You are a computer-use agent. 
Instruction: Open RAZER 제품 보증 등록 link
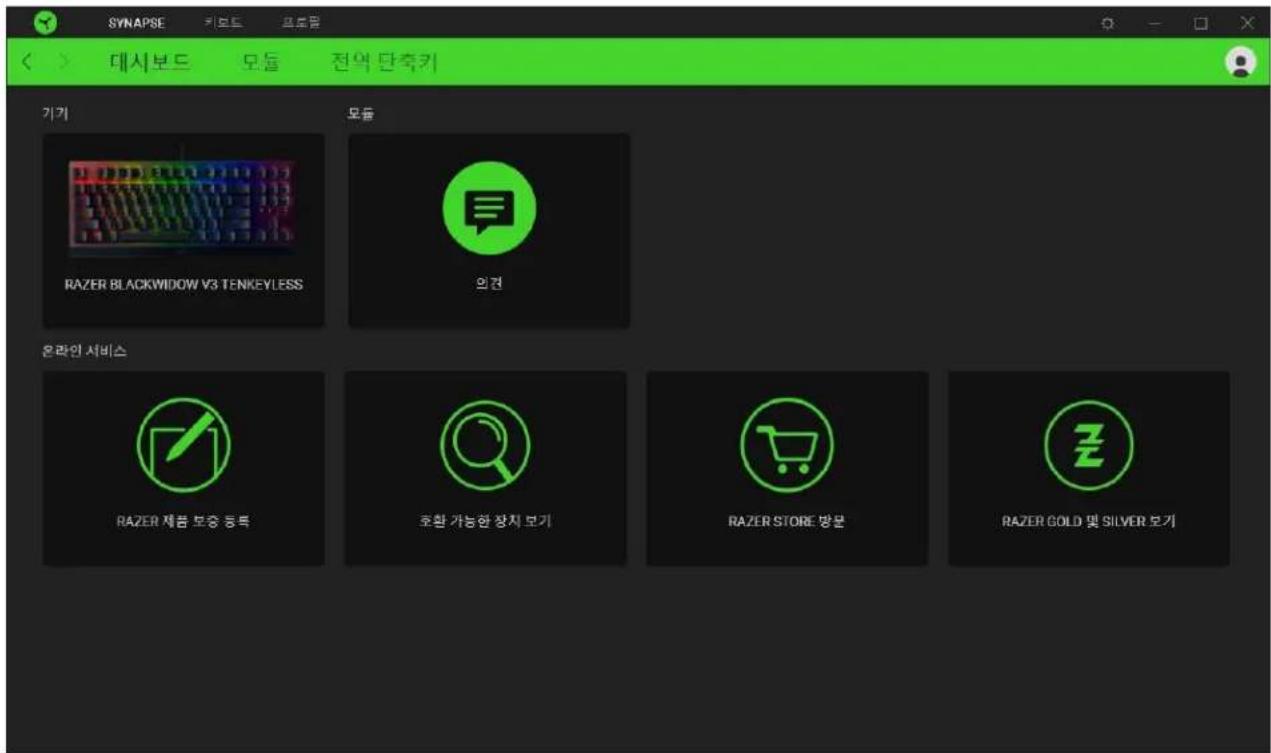click(183, 523)
